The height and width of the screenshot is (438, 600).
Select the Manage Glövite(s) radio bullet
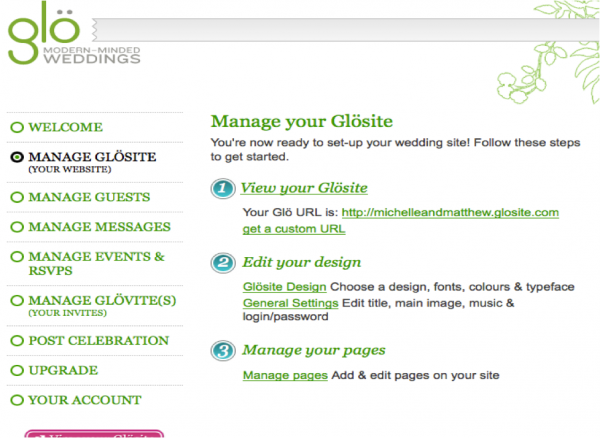tap(17, 300)
